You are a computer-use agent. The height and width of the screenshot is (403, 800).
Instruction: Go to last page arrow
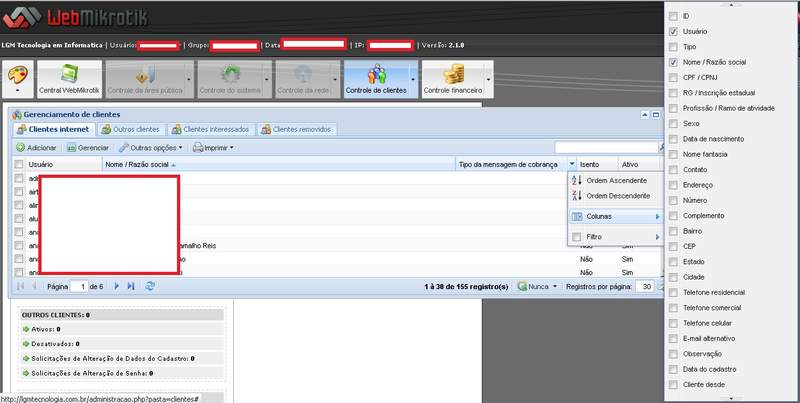131,286
